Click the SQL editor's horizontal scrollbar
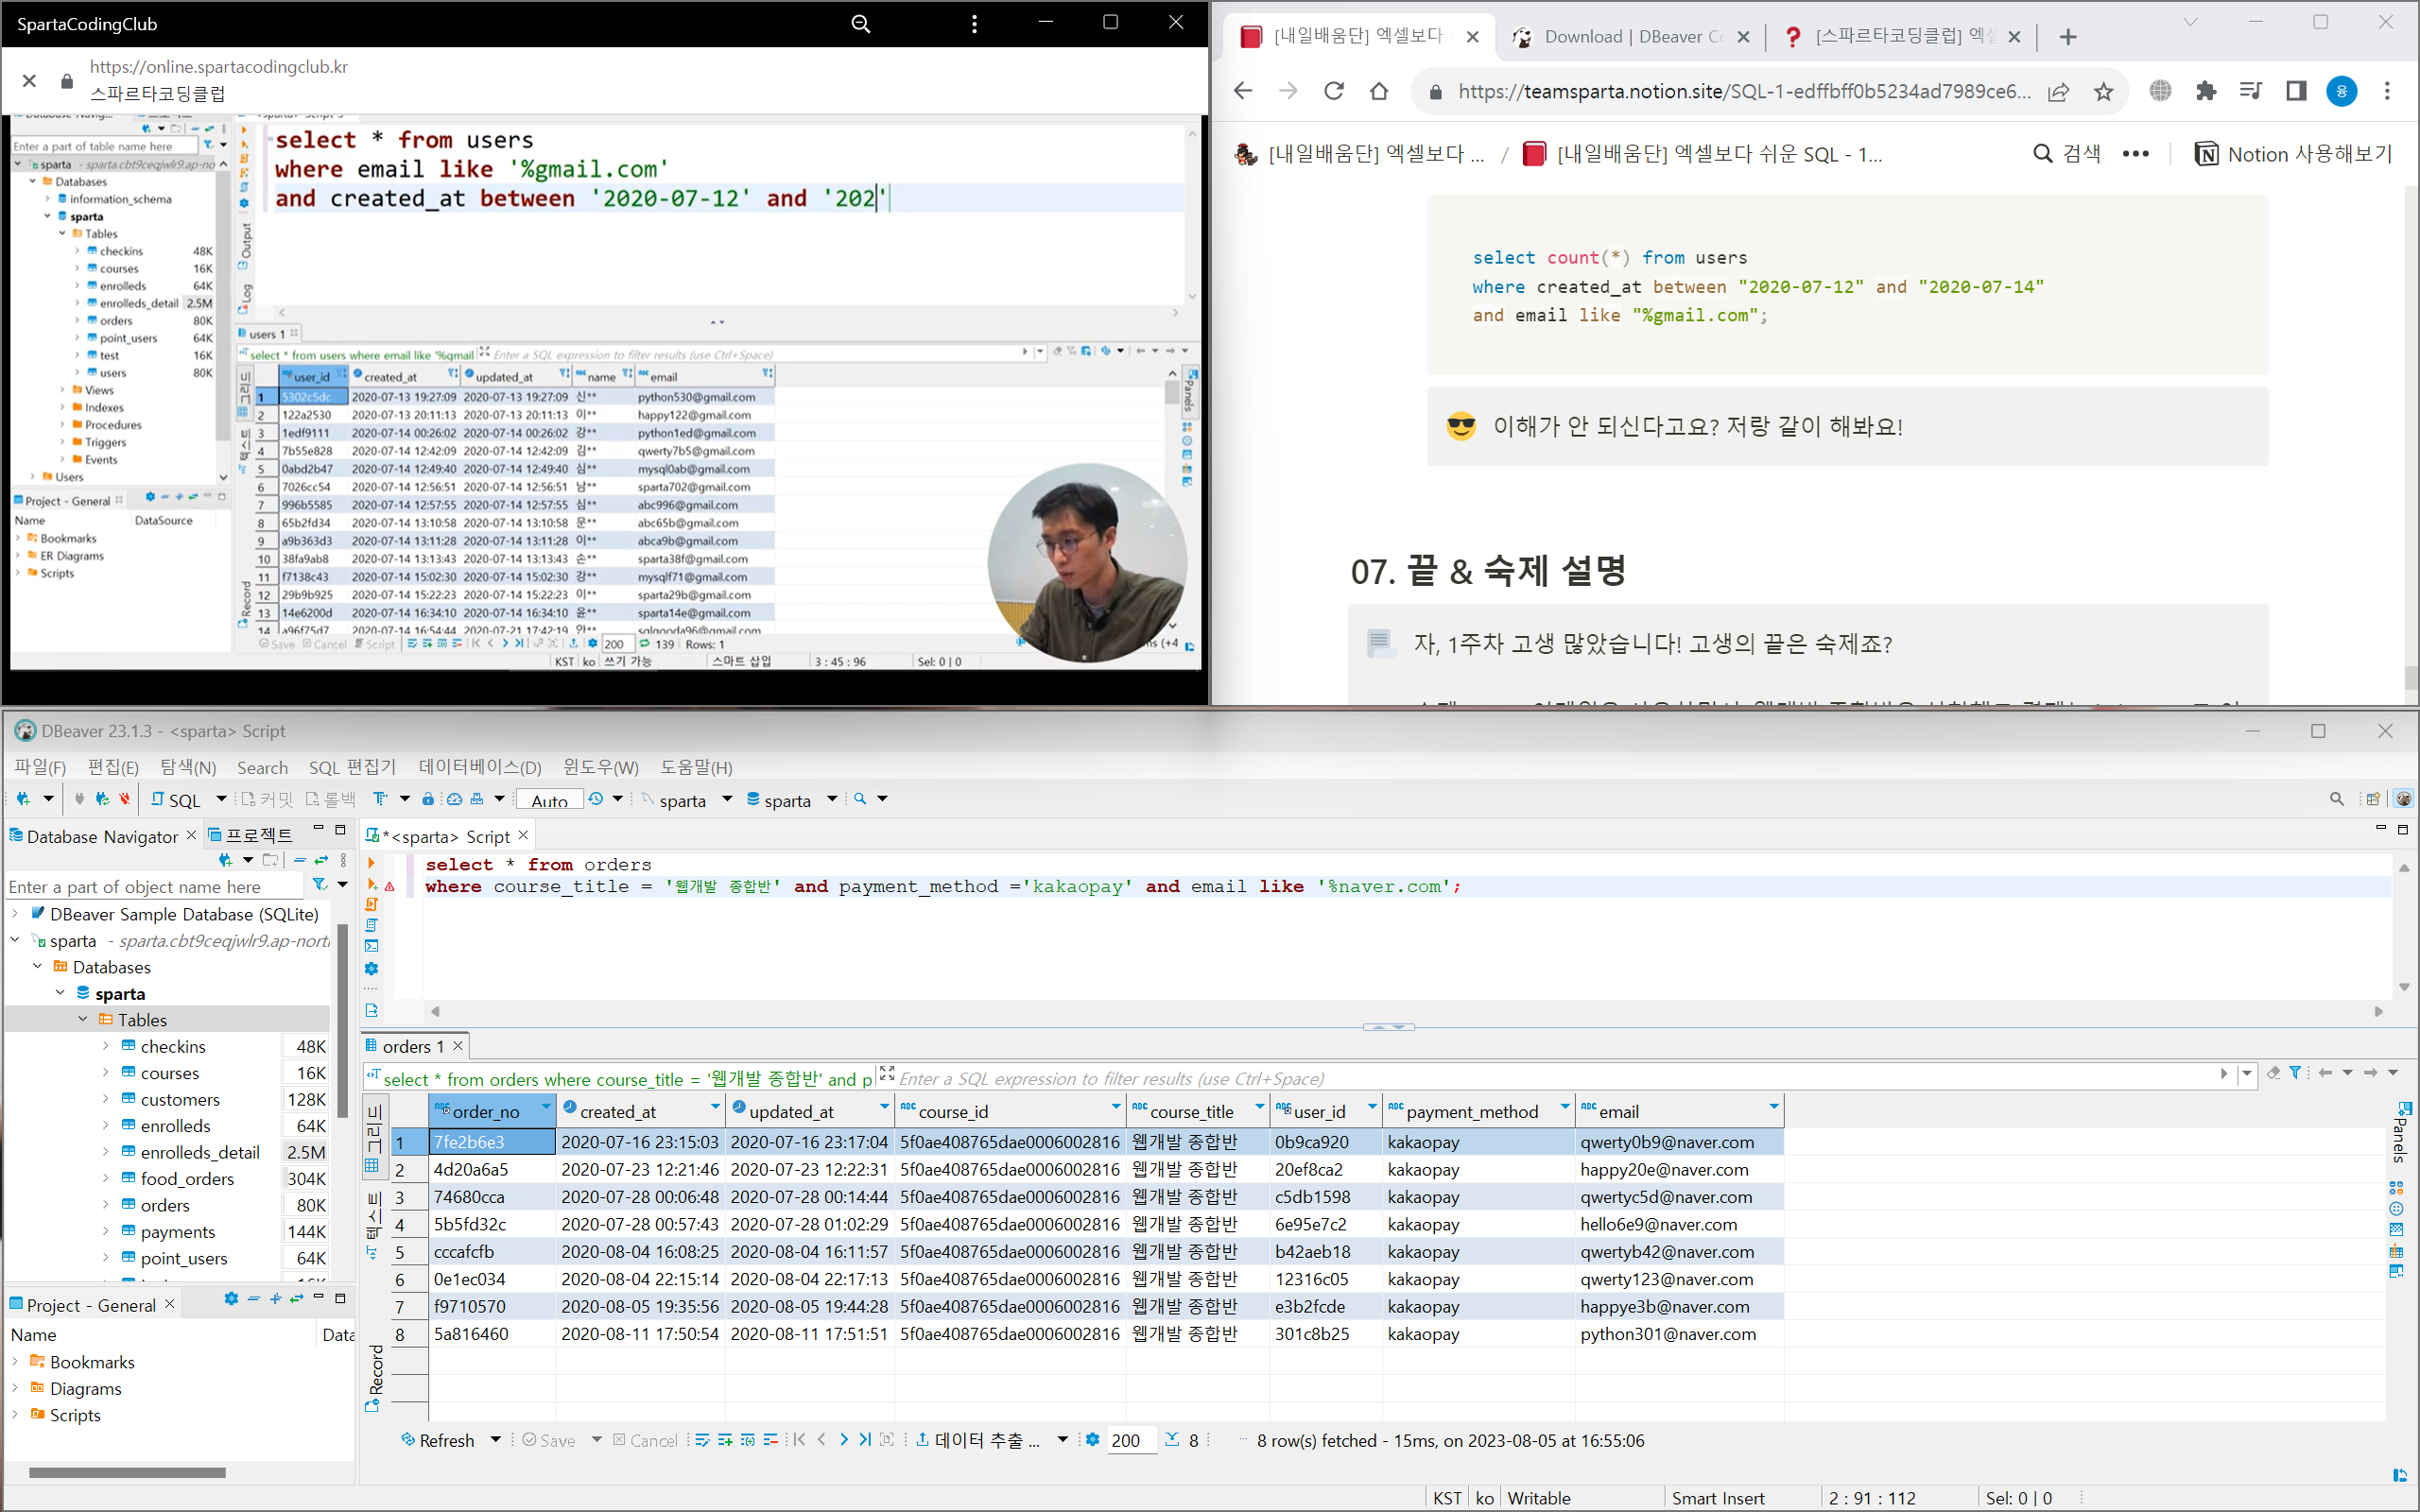 [1405, 1011]
